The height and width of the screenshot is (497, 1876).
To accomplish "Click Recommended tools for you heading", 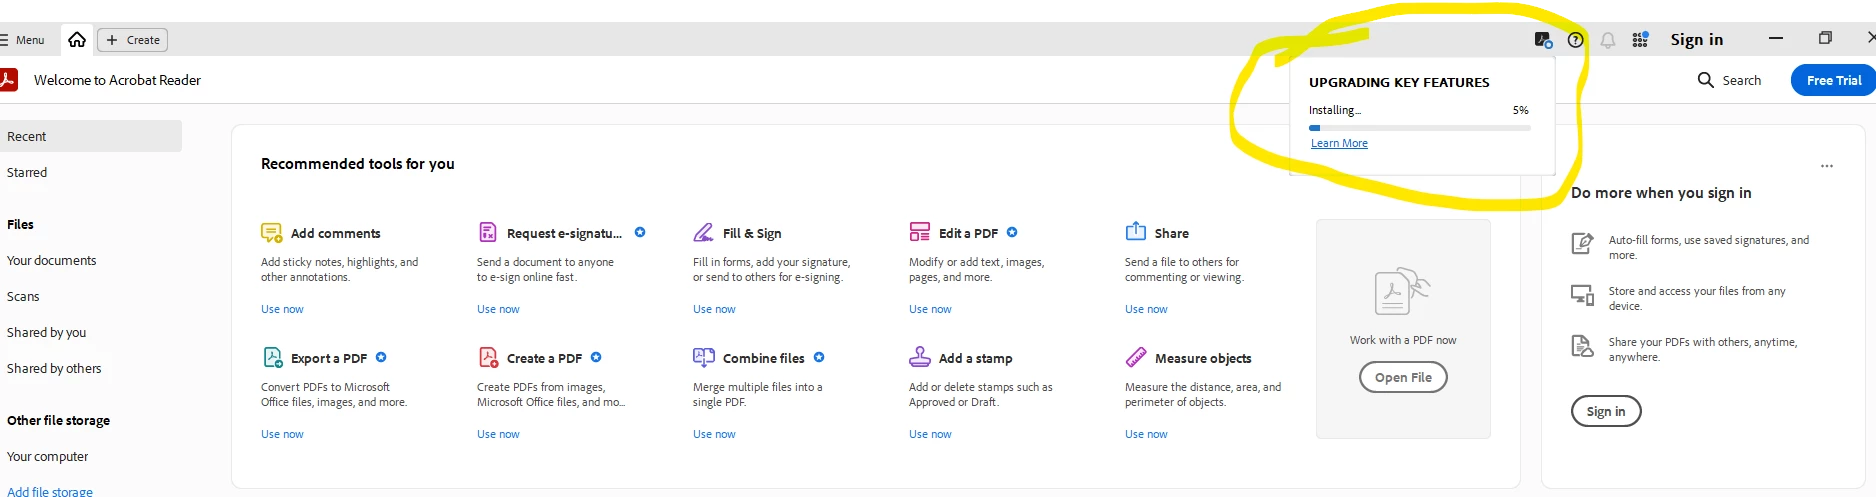I will [x=358, y=164].
